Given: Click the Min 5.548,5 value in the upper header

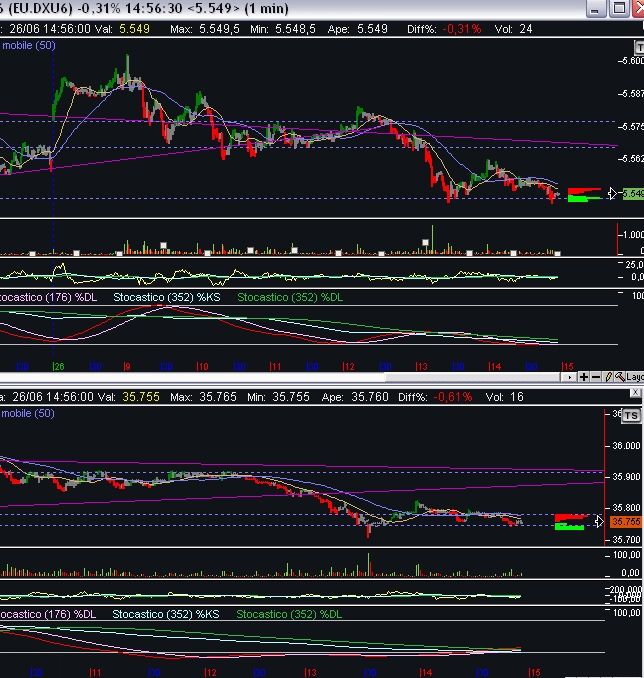Looking at the screenshot, I should (x=295, y=29).
